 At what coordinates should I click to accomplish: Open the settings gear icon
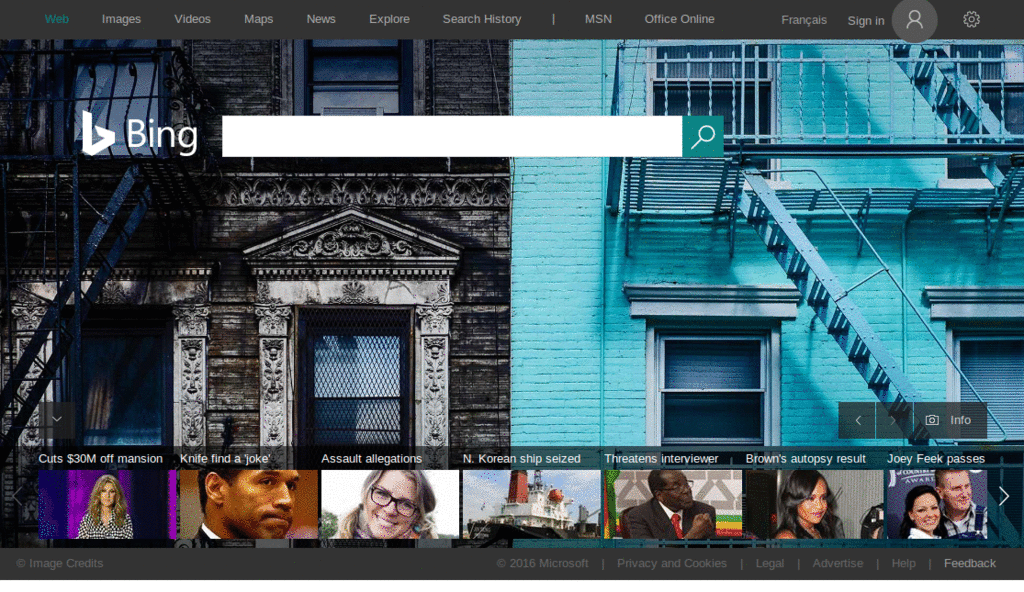point(971,20)
